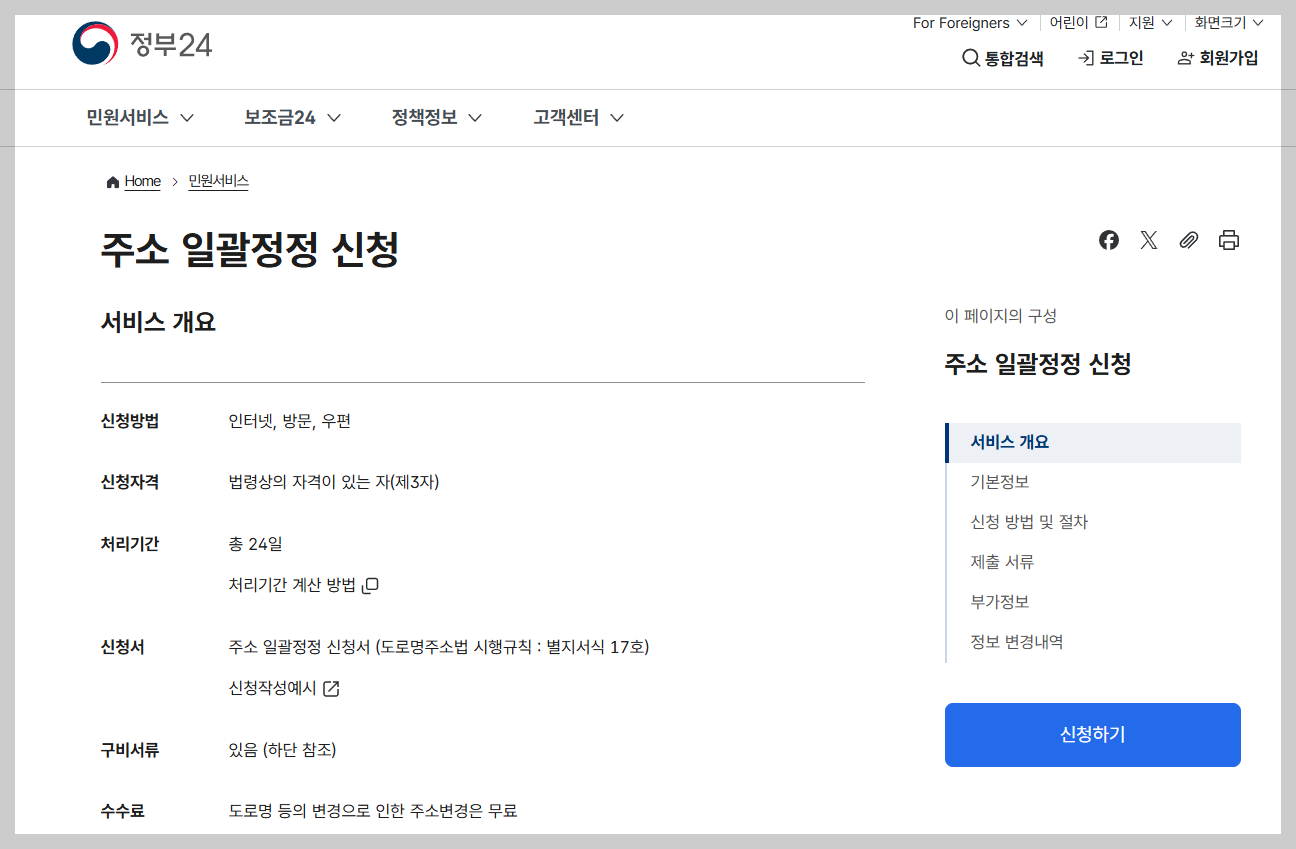The width and height of the screenshot is (1296, 849).
Task: Open 민원서비스 breadcrumb link
Action: click(x=218, y=182)
